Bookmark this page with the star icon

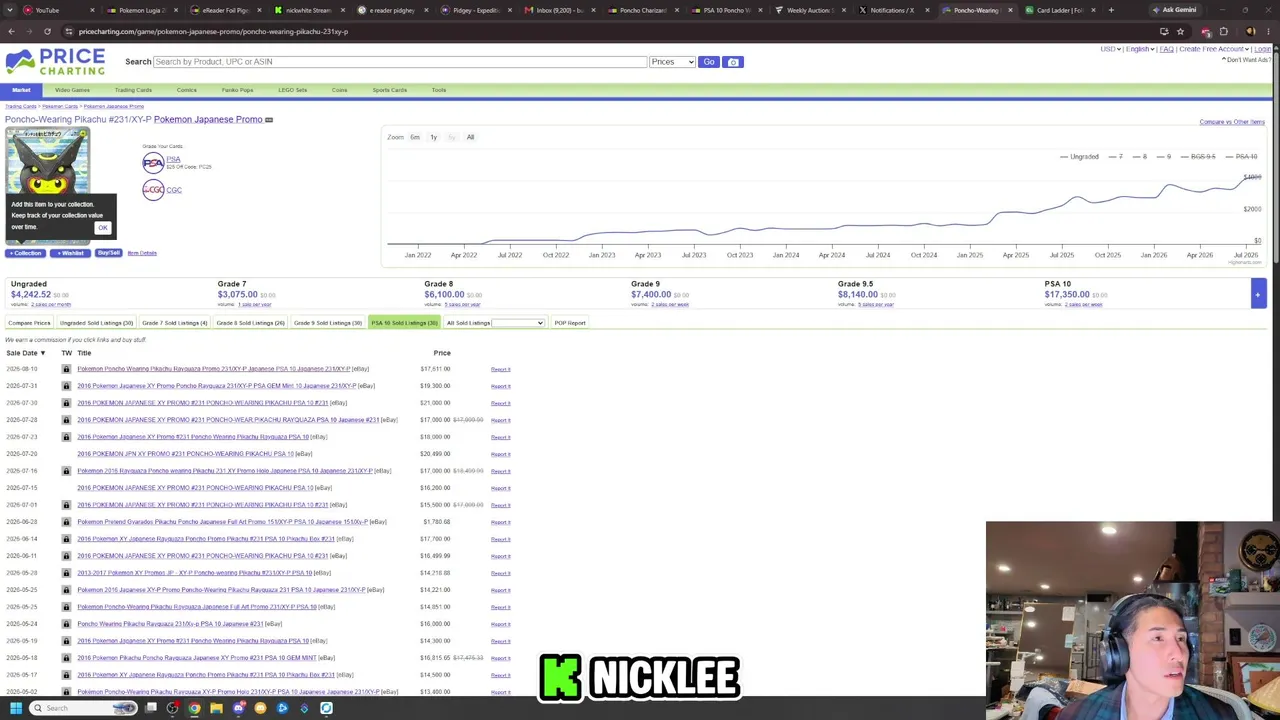tap(1180, 31)
